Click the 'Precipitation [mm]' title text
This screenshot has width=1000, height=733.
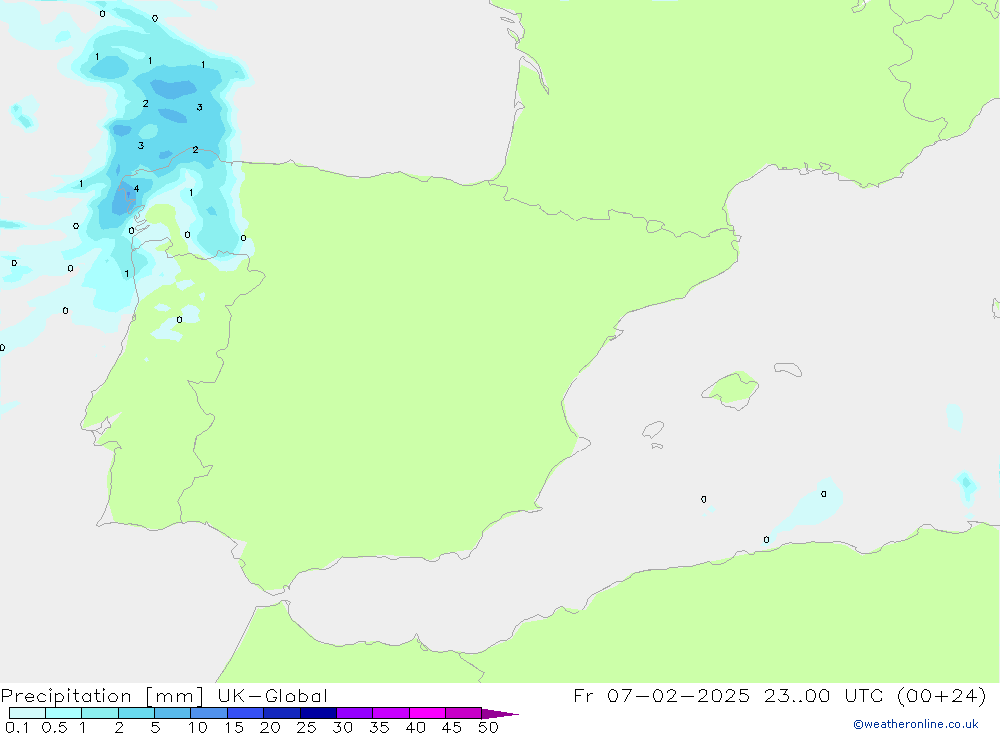pyautogui.click(x=103, y=696)
